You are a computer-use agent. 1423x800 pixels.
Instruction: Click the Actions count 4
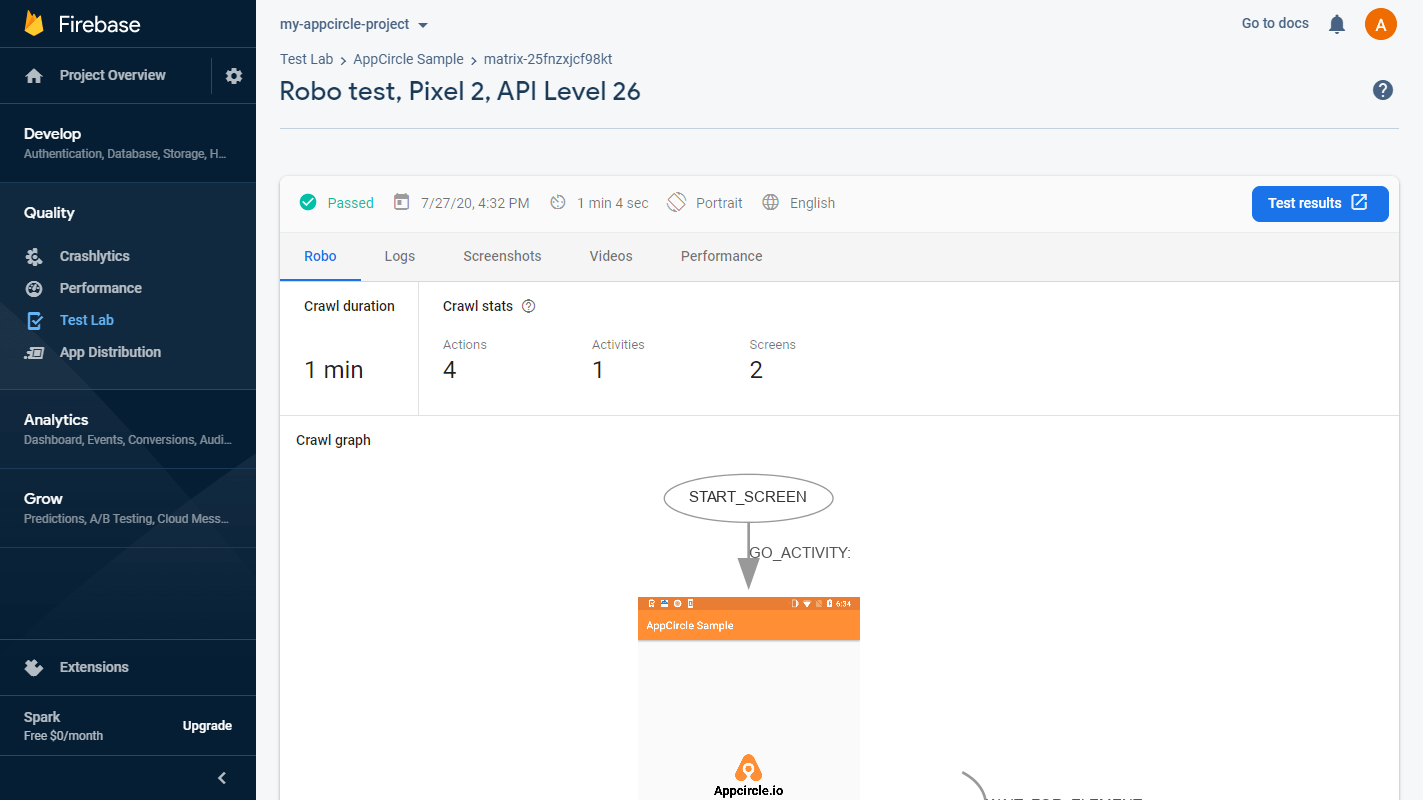(x=449, y=370)
